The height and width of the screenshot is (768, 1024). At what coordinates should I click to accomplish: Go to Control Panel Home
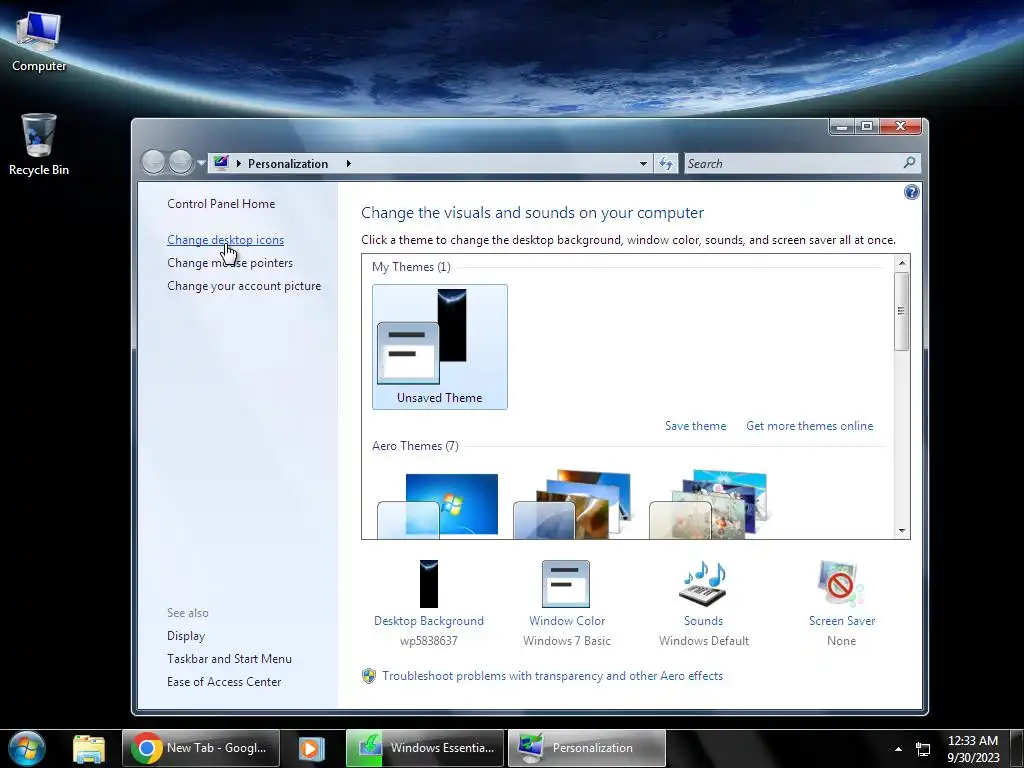[221, 204]
